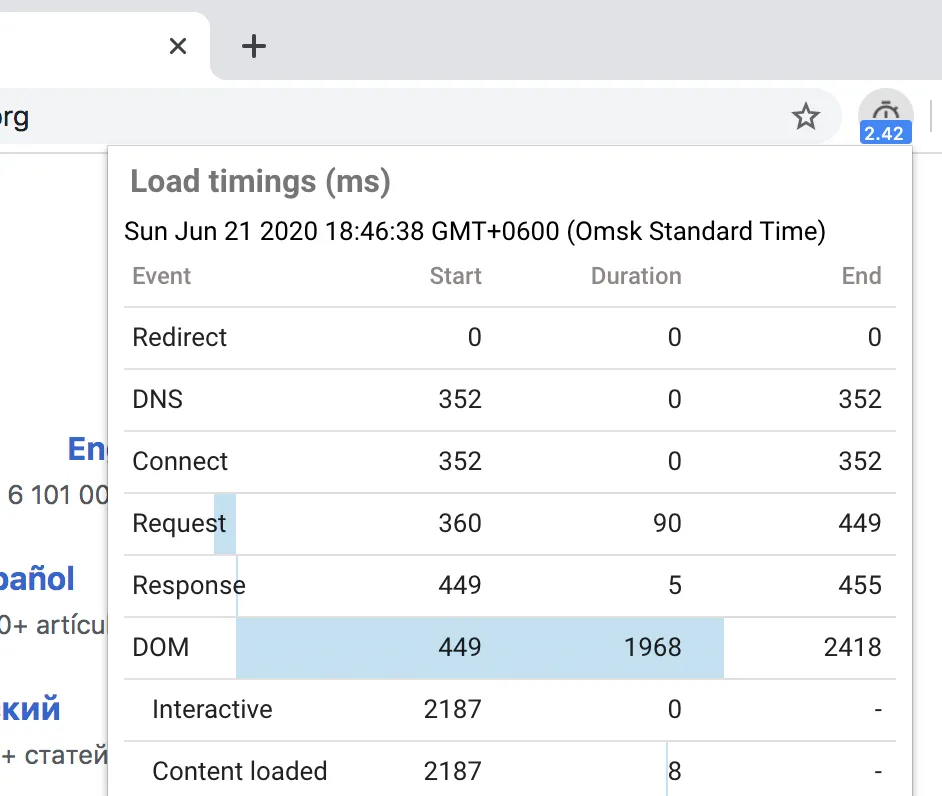Select the DOM row in timings table
The height and width of the screenshot is (796, 942).
(x=160, y=647)
